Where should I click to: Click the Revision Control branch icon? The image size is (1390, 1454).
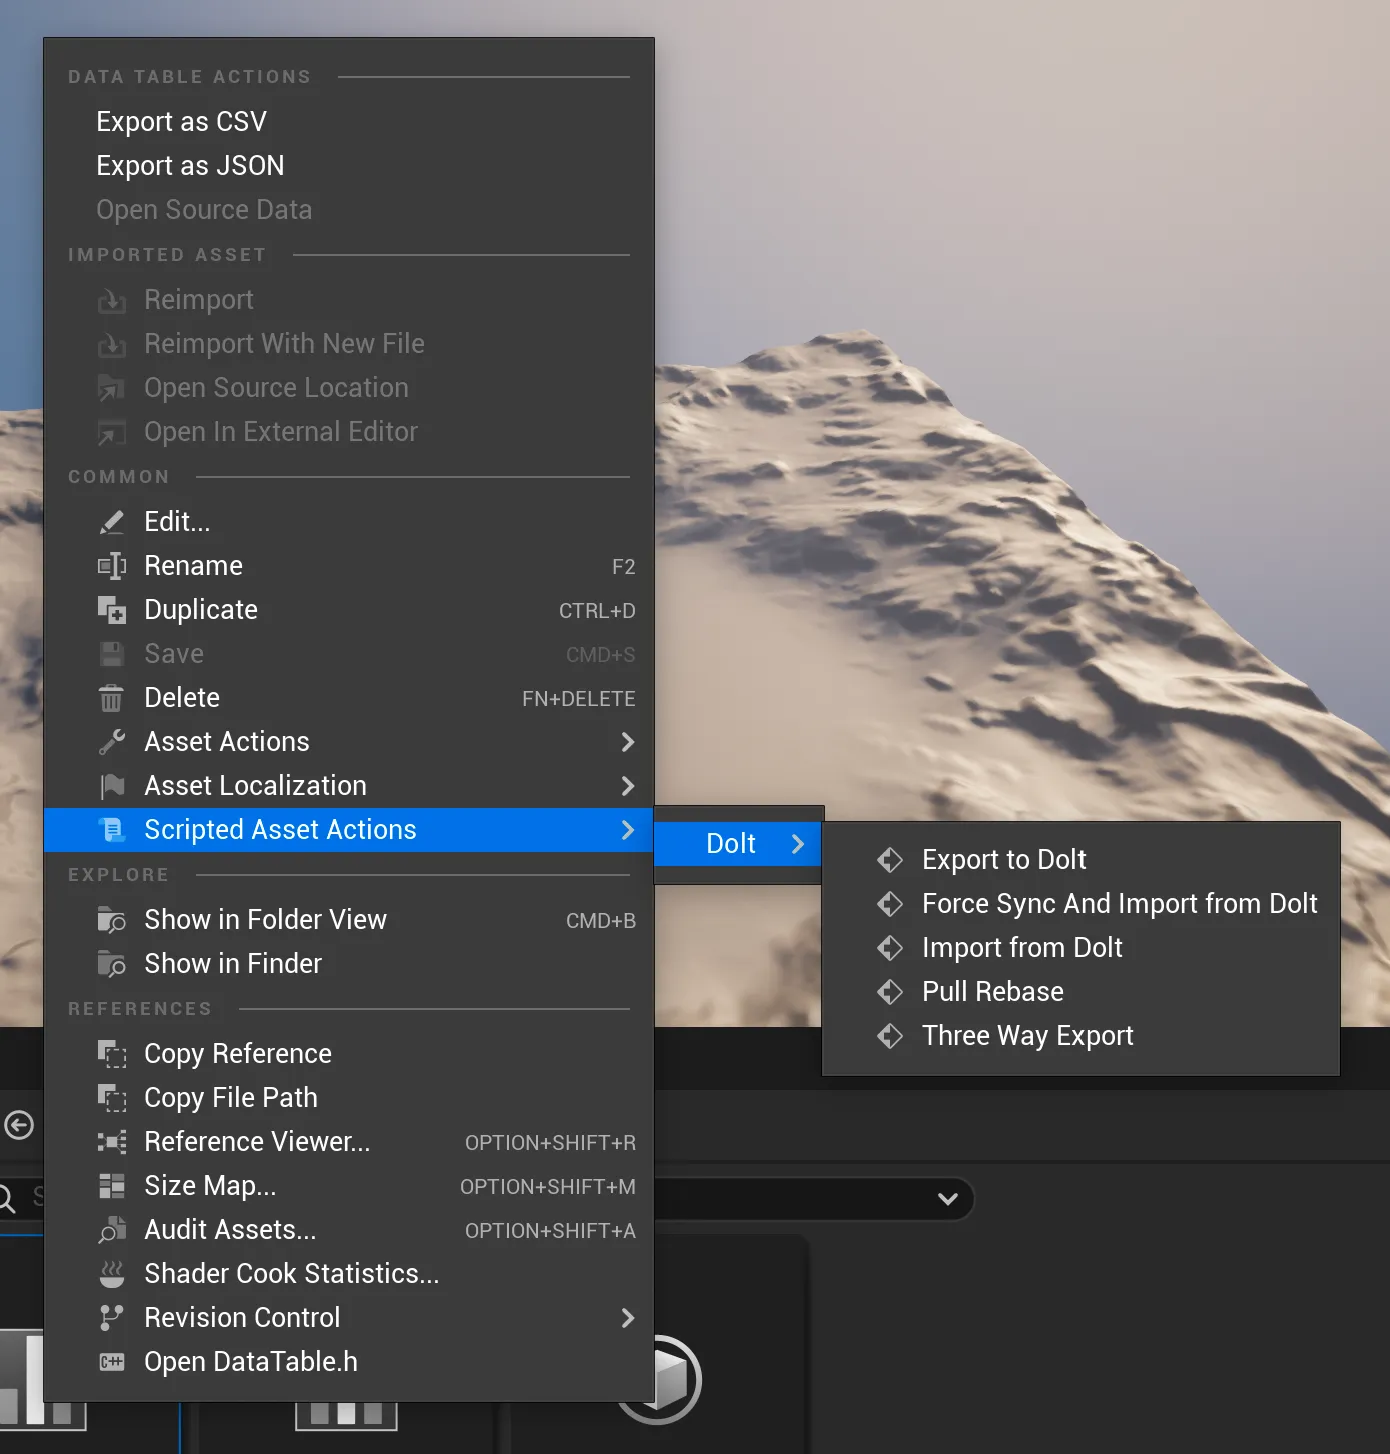point(113,1317)
